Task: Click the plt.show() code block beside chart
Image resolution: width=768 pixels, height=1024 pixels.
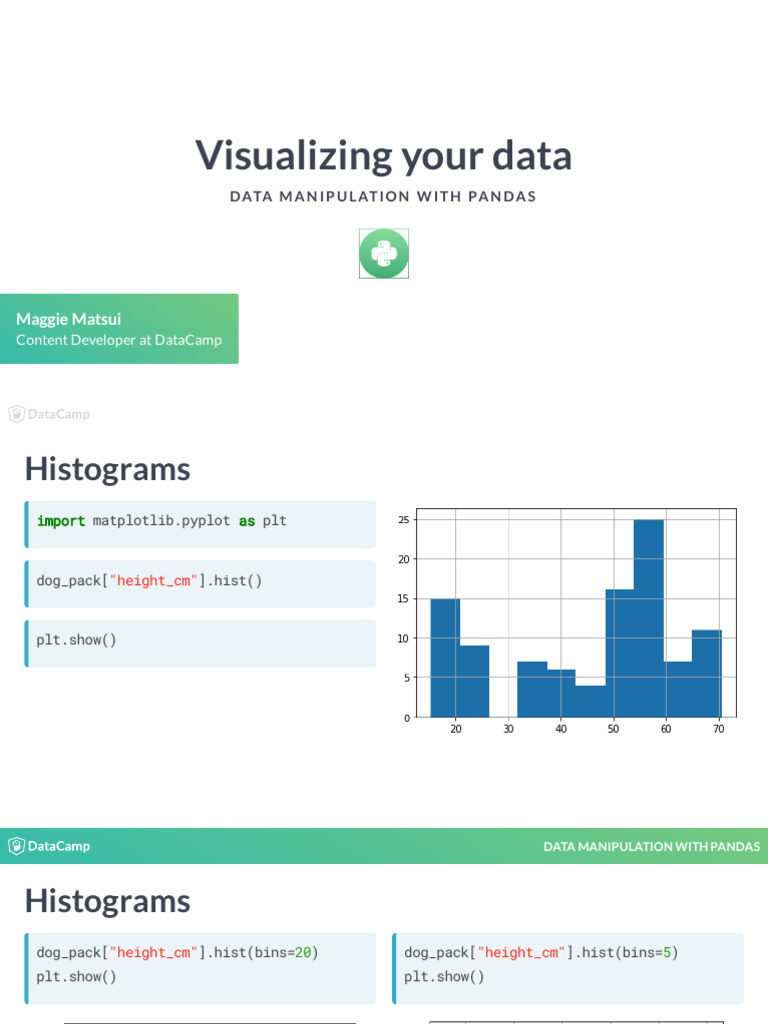Action: coord(200,640)
